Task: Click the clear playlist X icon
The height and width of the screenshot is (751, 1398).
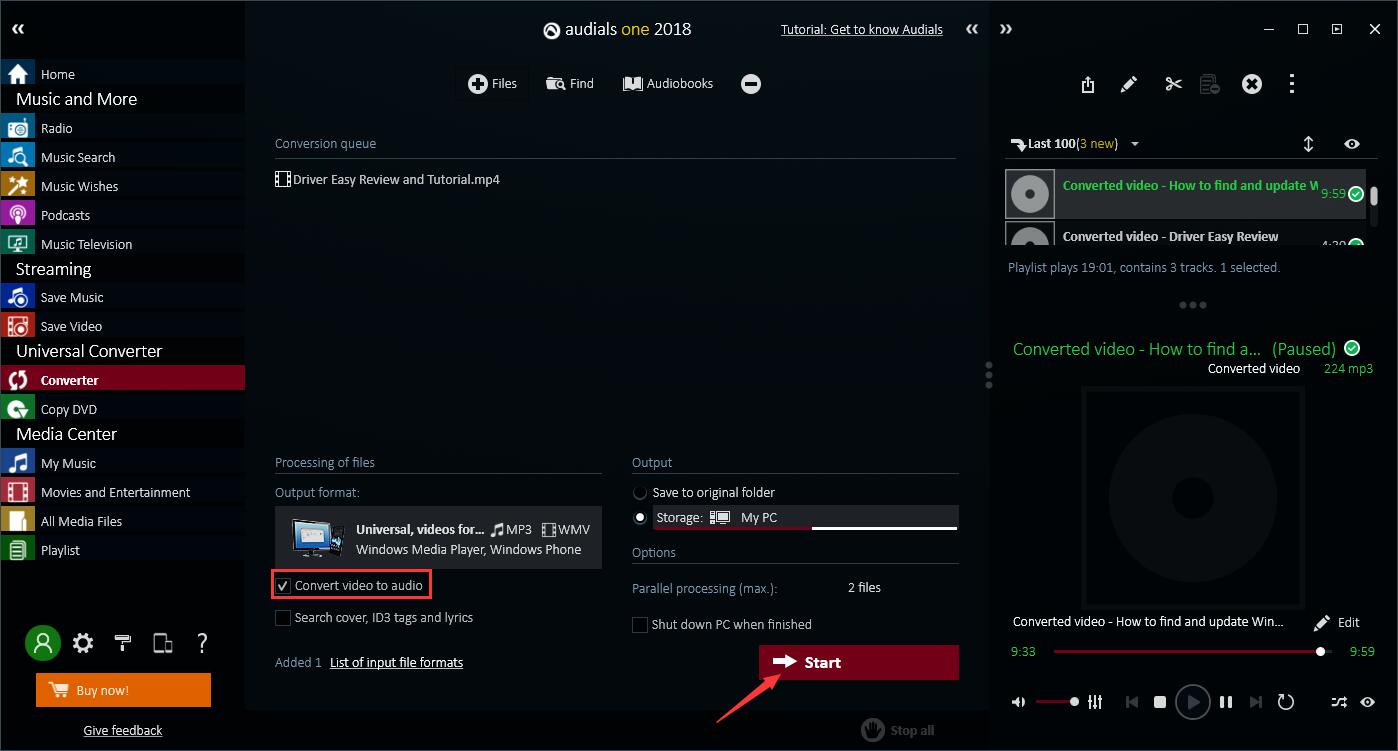Action: click(1252, 84)
